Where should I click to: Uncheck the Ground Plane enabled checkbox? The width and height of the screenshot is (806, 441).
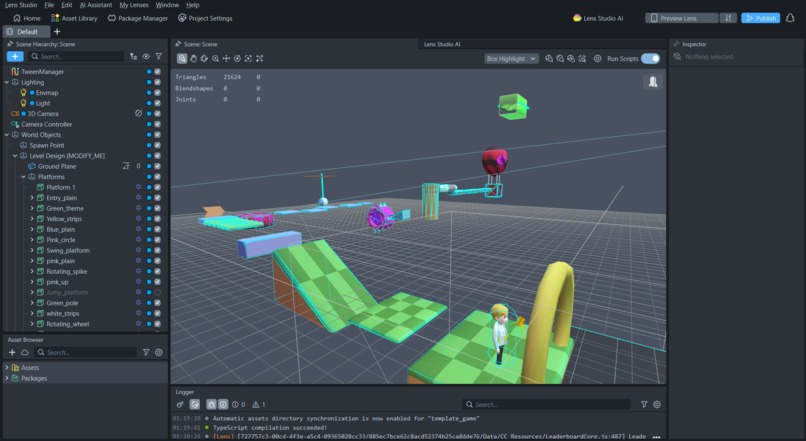point(158,166)
